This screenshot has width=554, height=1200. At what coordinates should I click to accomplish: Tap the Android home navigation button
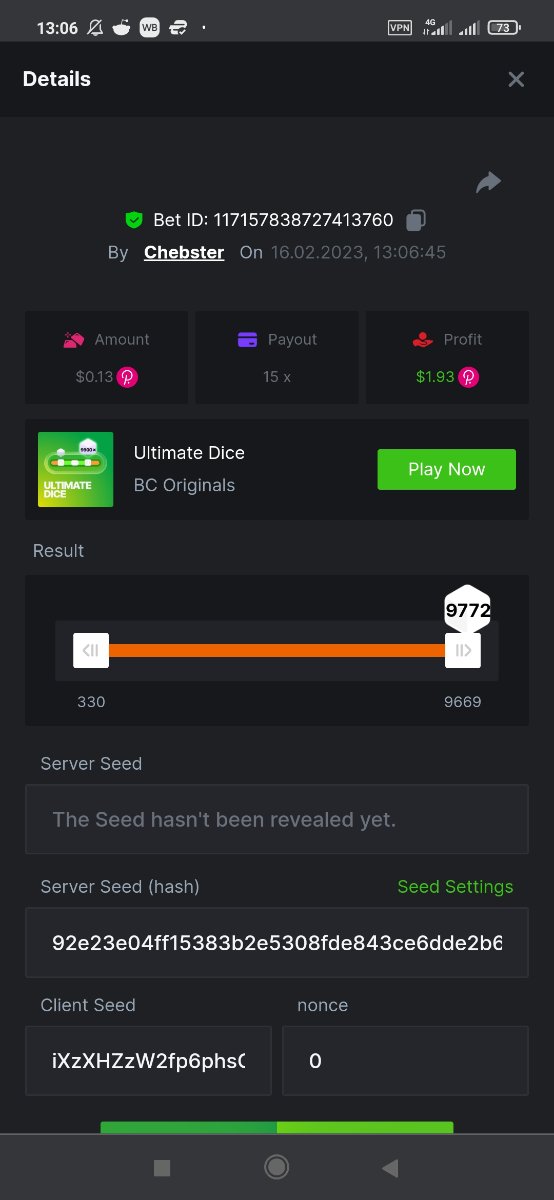277,1167
